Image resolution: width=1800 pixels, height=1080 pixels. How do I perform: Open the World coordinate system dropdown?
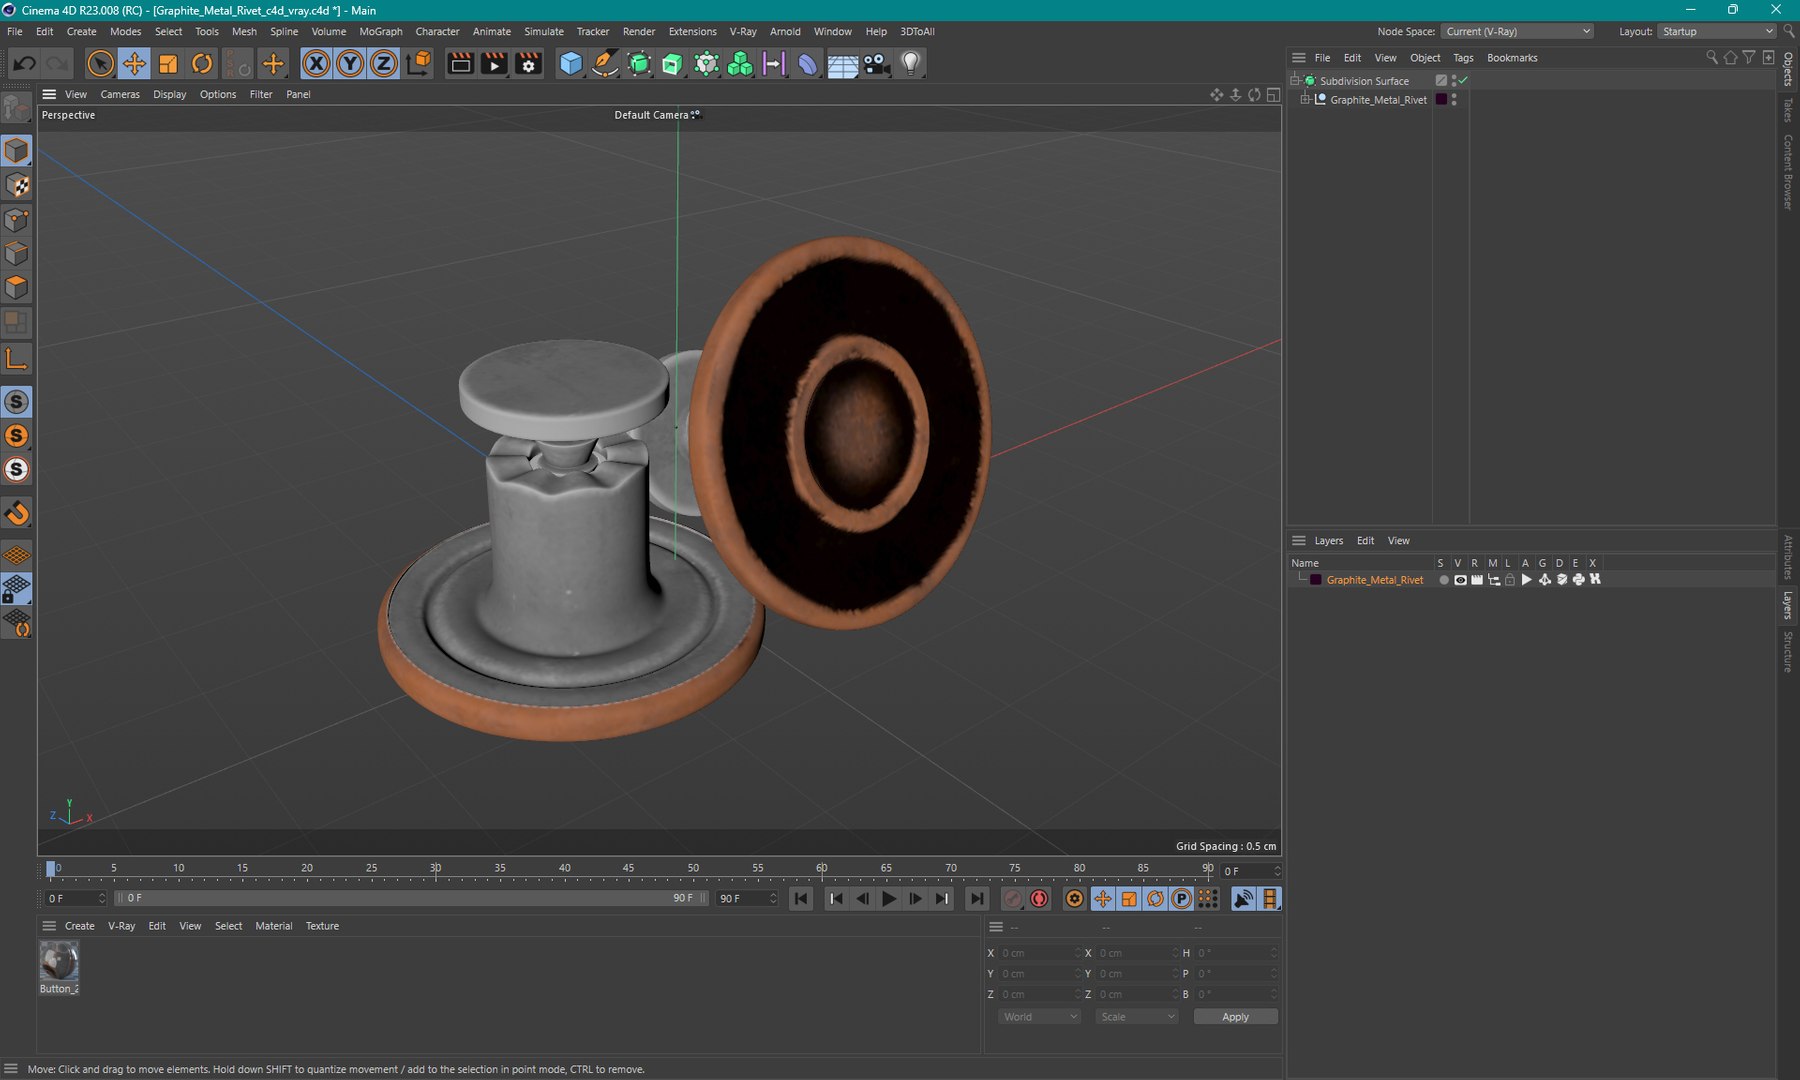click(1040, 1017)
